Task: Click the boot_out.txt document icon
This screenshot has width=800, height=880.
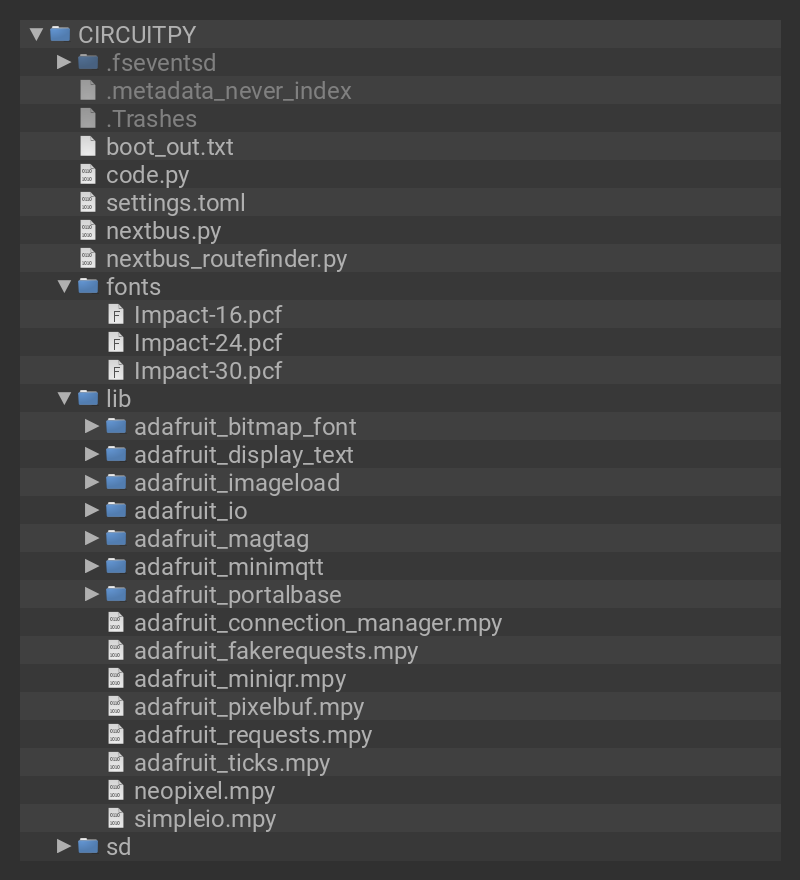Action: pyautogui.click(x=88, y=147)
